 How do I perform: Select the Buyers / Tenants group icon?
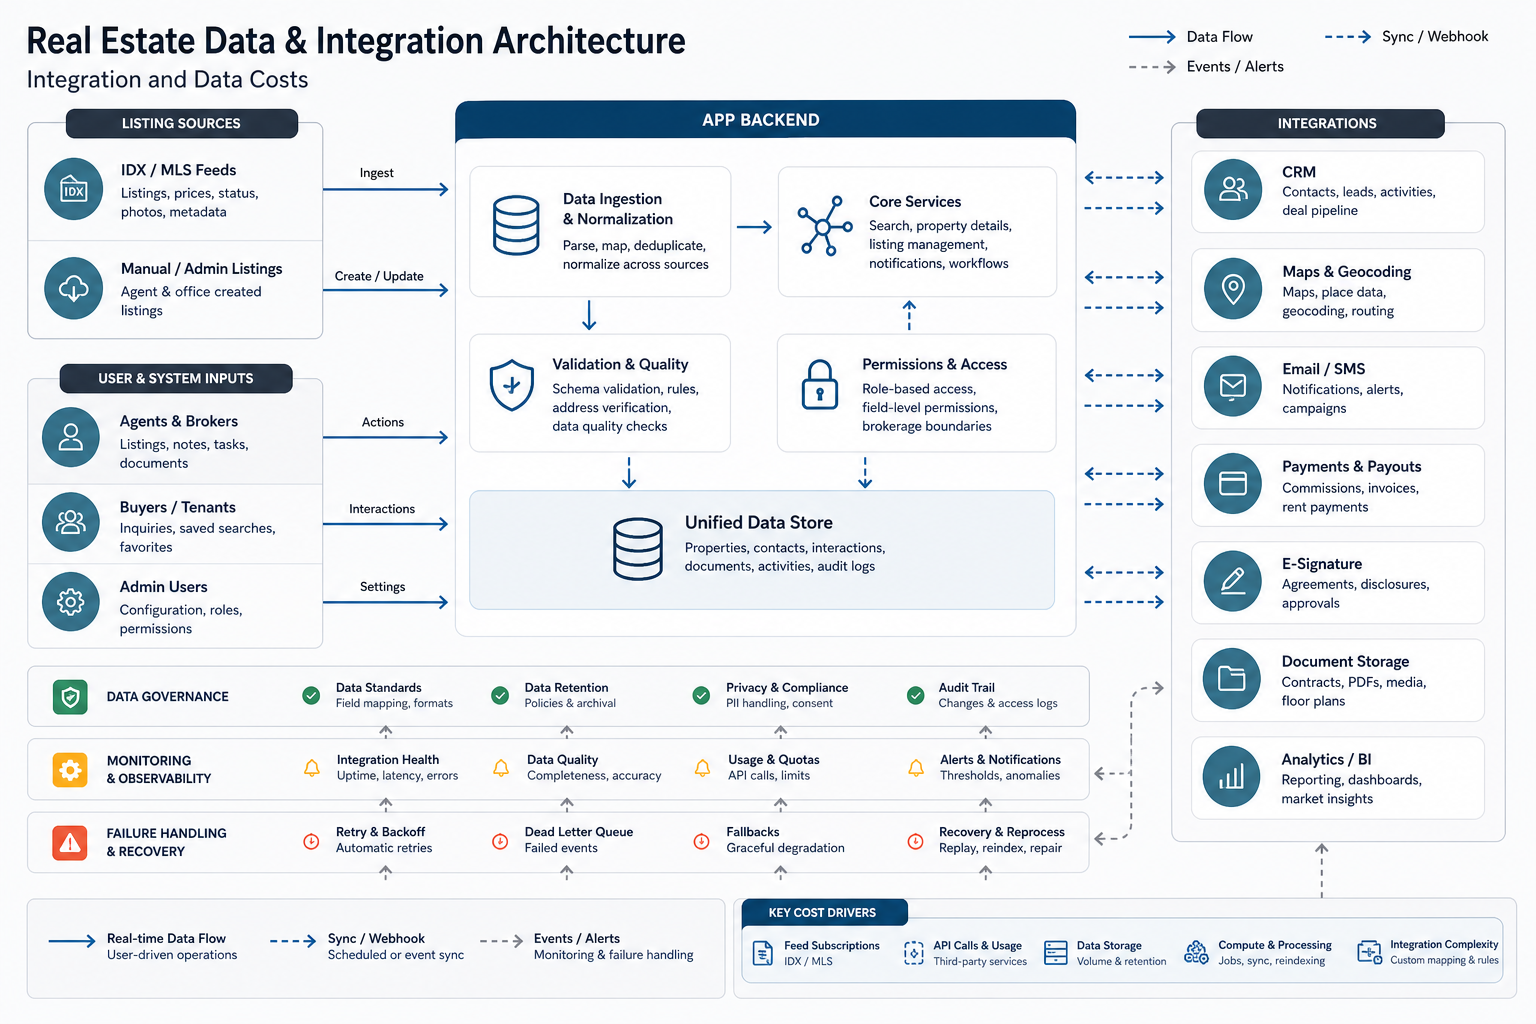click(x=71, y=522)
